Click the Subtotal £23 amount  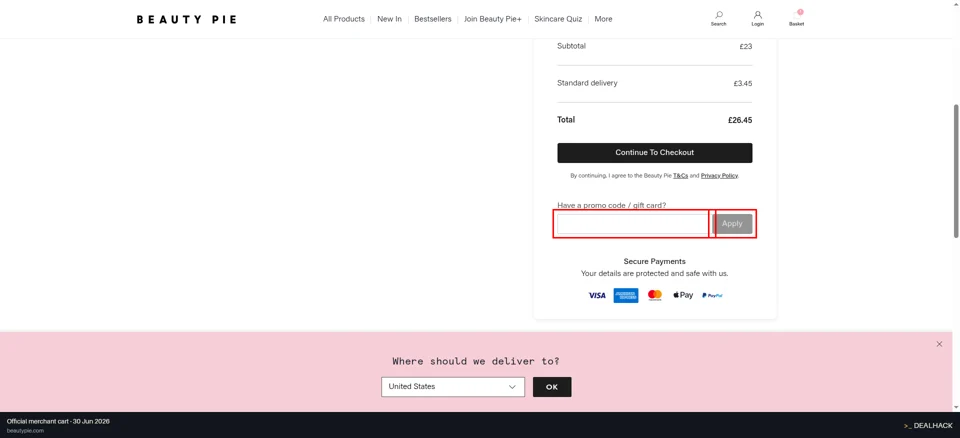click(x=746, y=47)
